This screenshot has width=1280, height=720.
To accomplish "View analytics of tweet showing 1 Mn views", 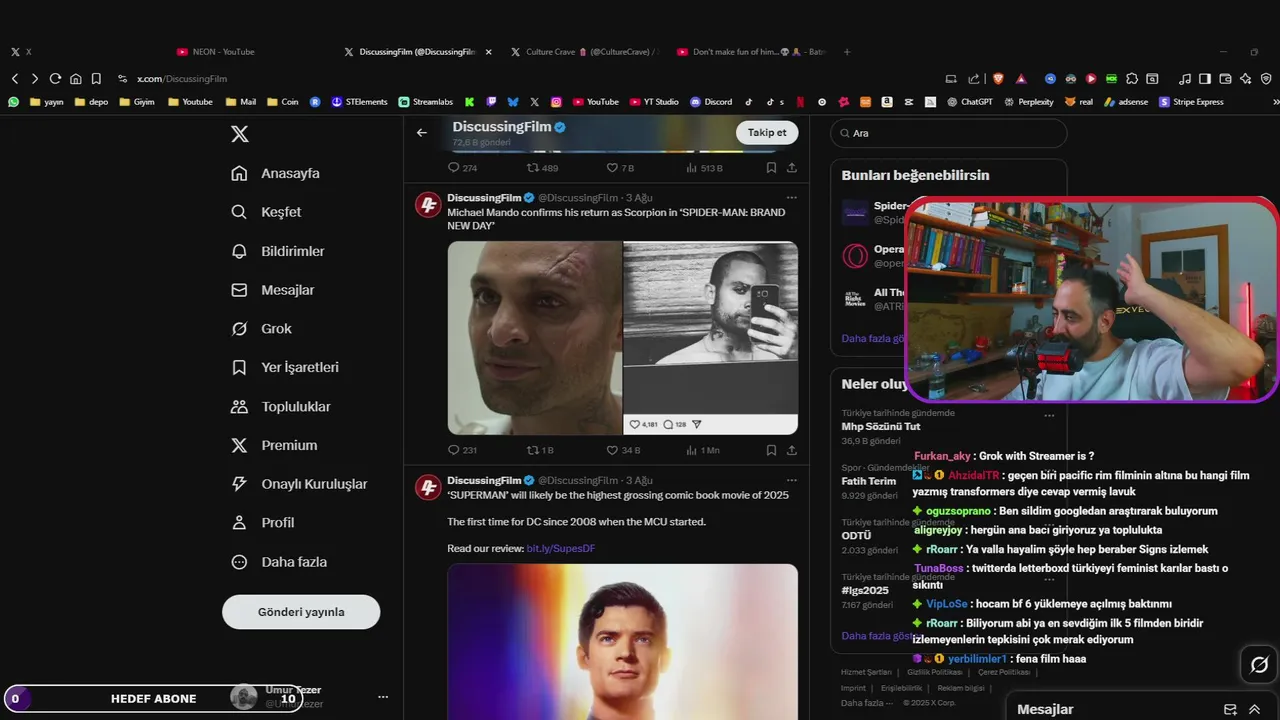I will [x=702, y=450].
